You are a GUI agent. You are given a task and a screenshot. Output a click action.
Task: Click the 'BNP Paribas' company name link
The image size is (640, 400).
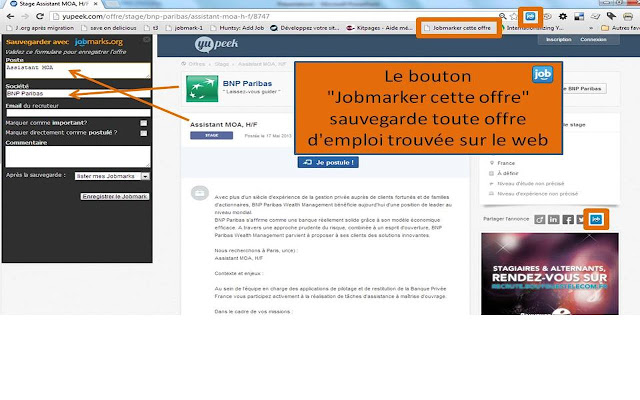247,83
